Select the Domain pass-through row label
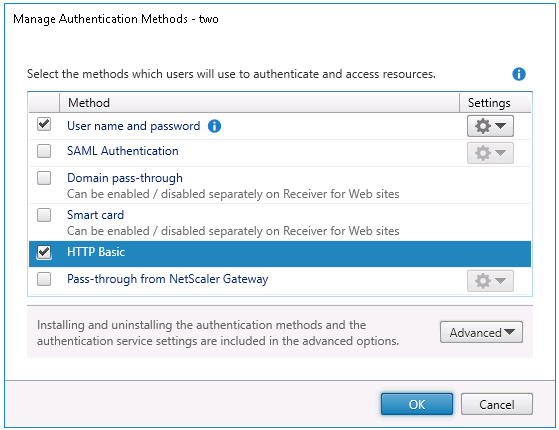The height and width of the screenshot is (430, 559). click(x=125, y=178)
